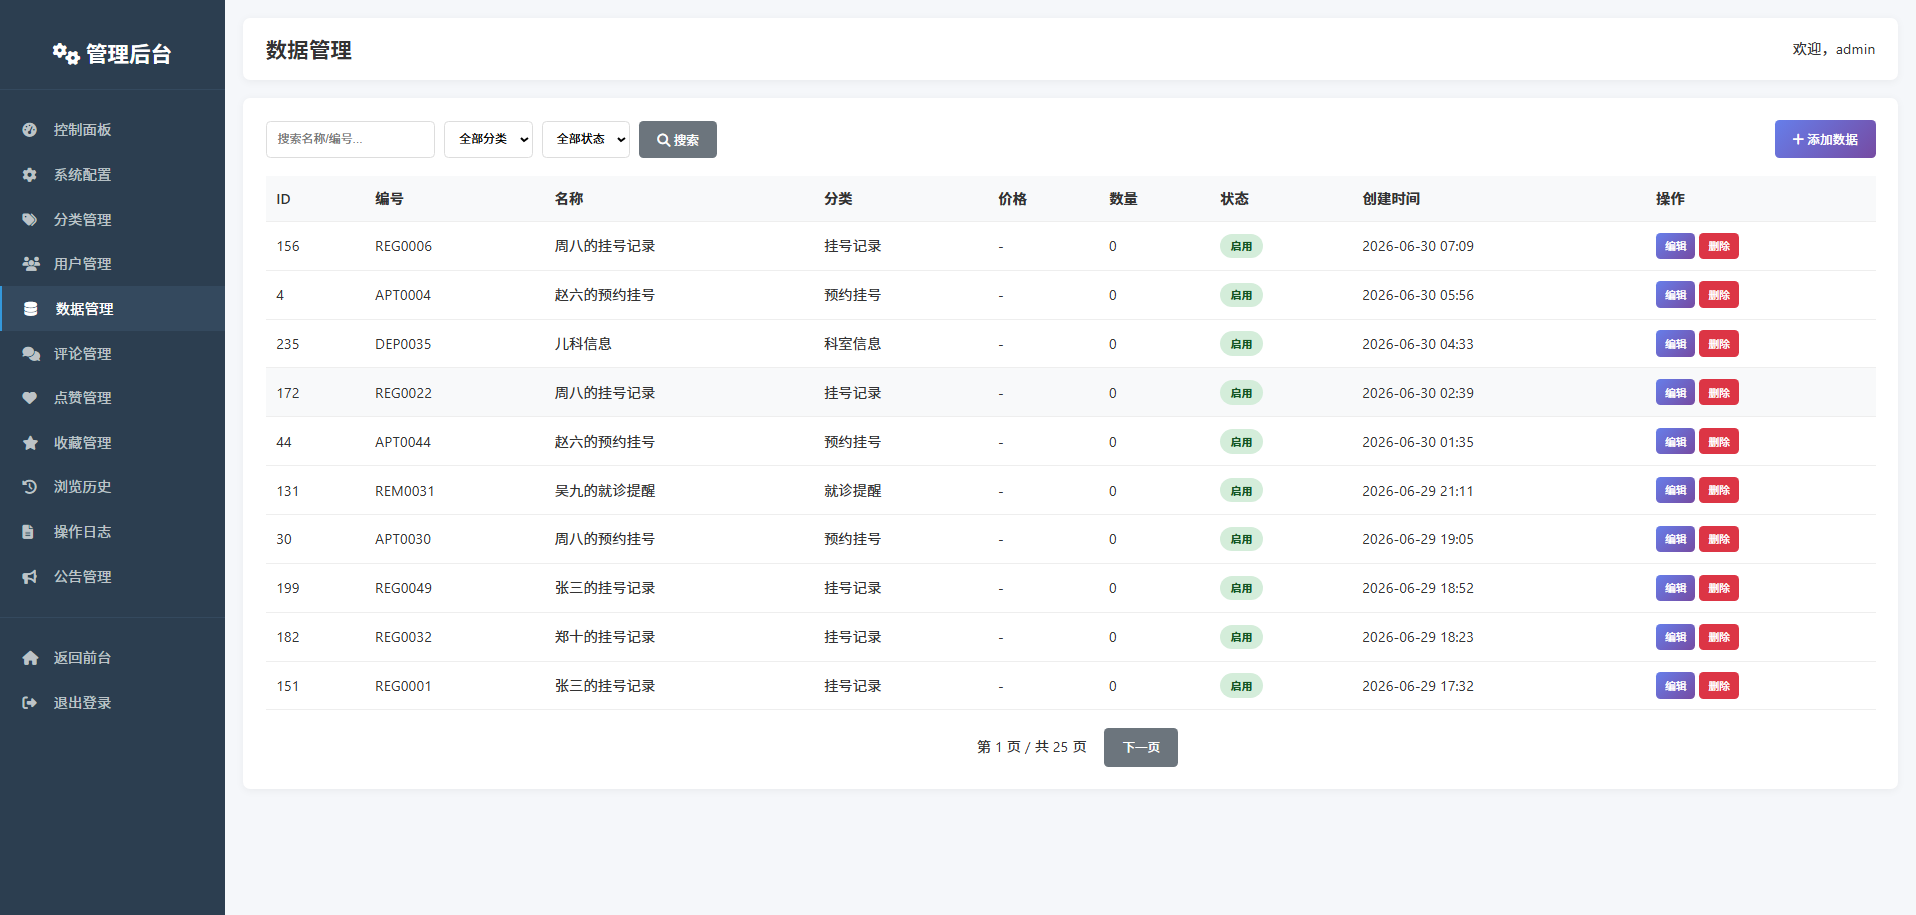Viewport: 1916px width, 915px height.
Task: Go to the 下一页 page
Action: point(1141,747)
